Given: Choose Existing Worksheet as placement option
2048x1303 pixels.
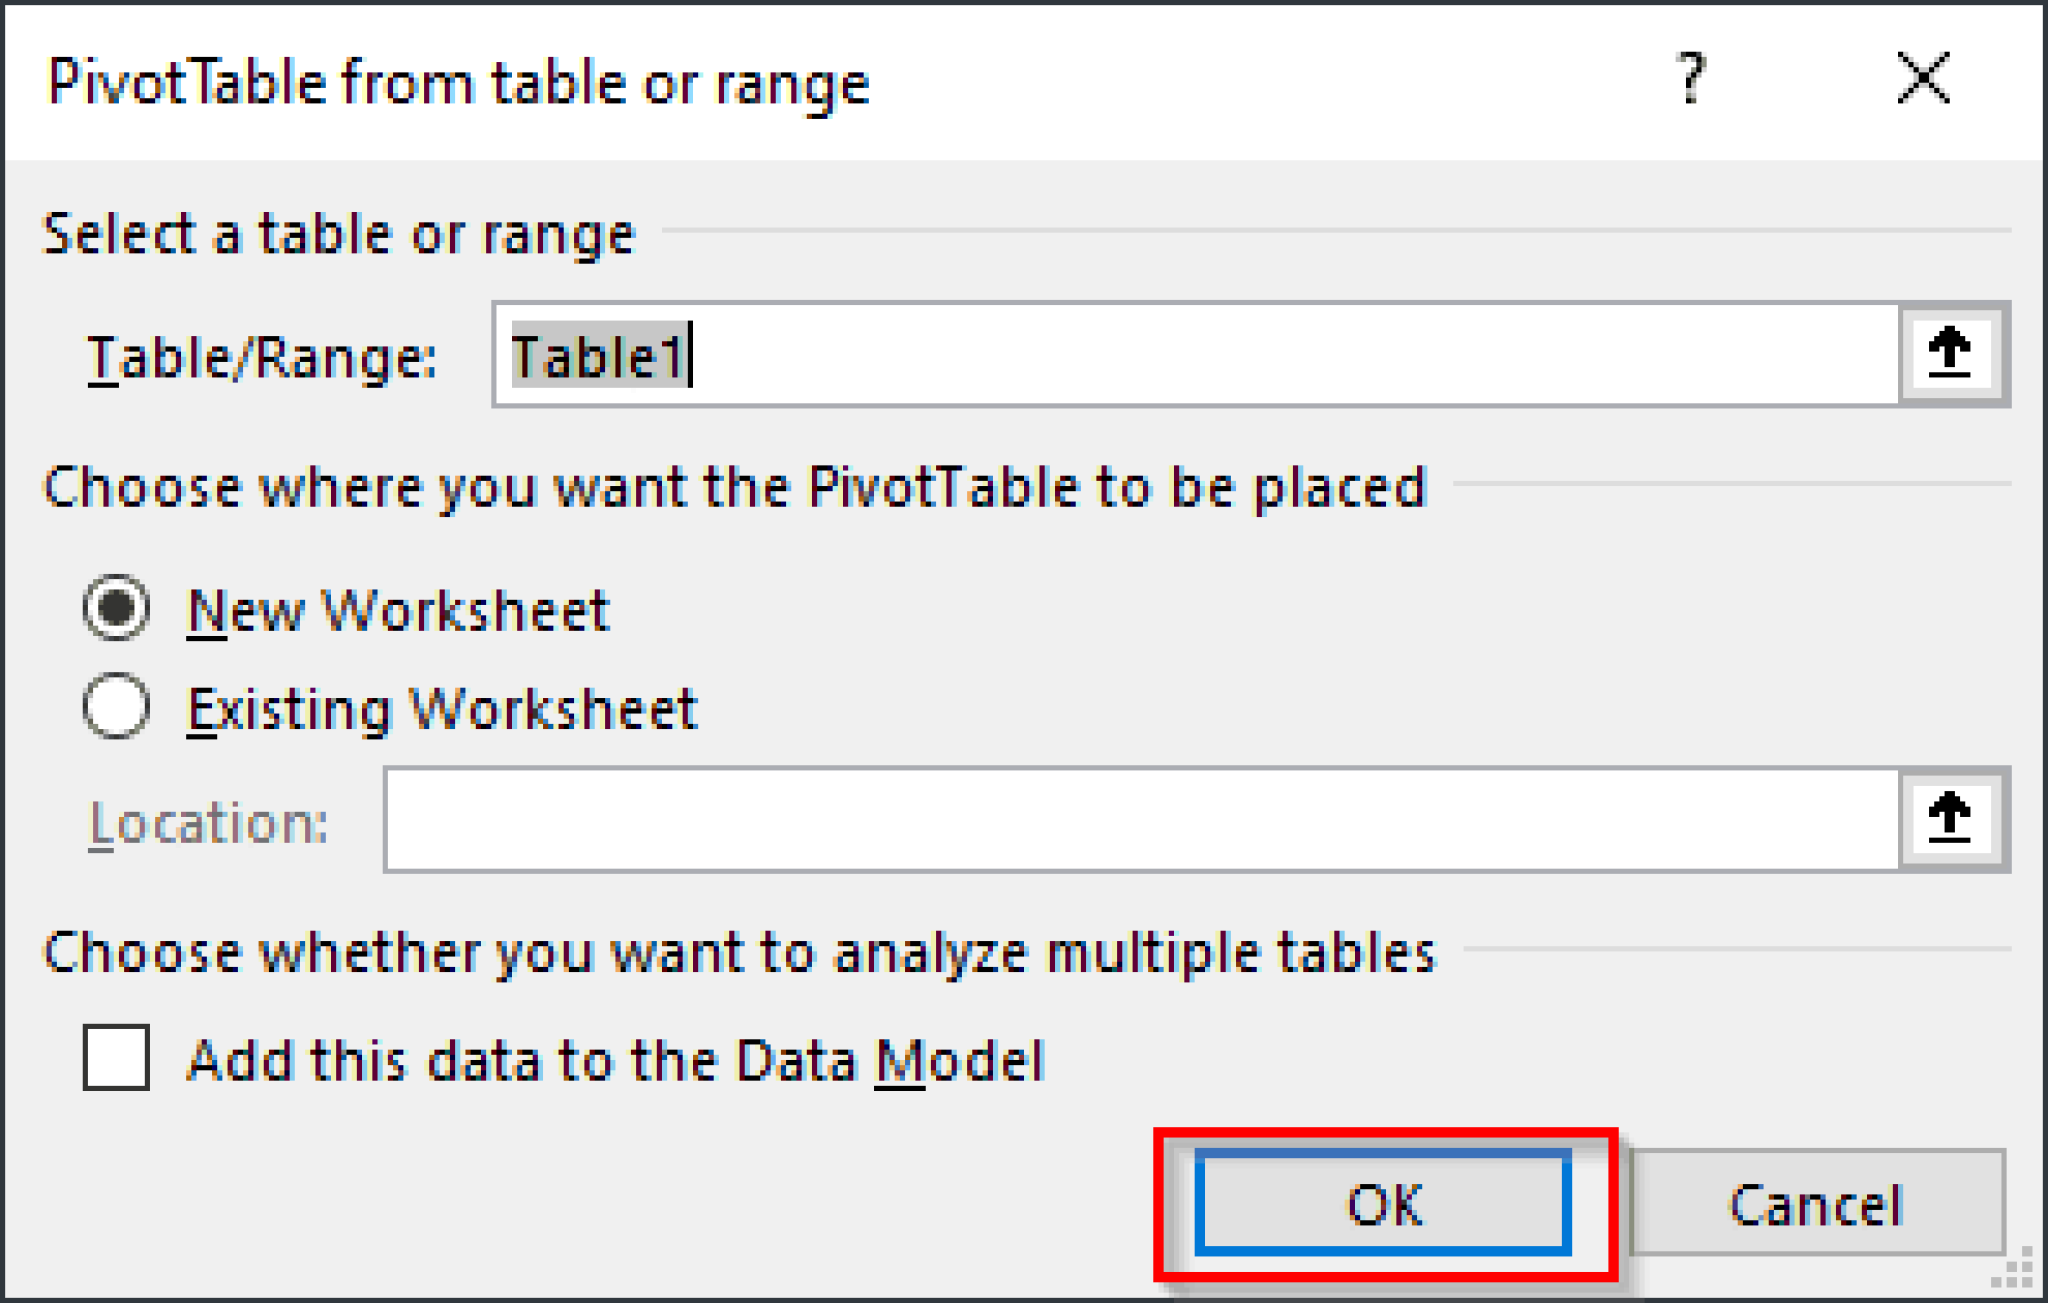Looking at the screenshot, I should [116, 707].
